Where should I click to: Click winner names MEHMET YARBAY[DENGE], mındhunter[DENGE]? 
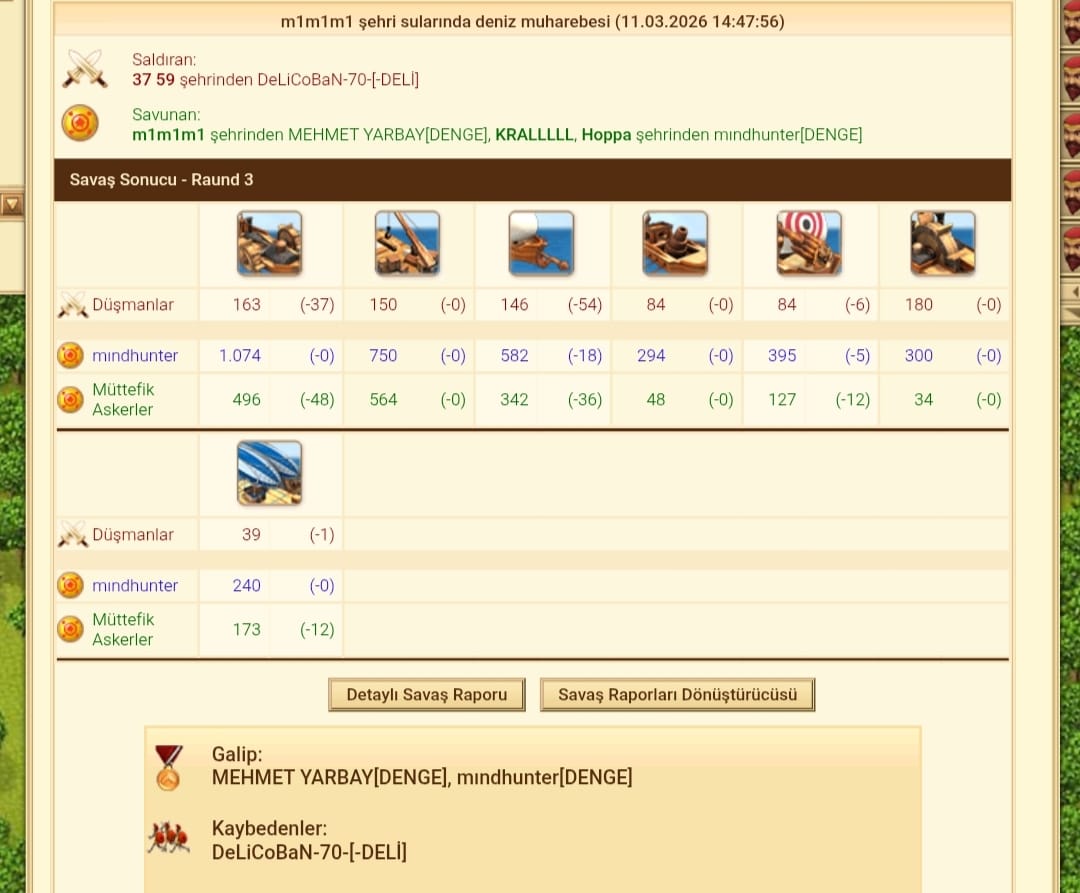(x=422, y=778)
